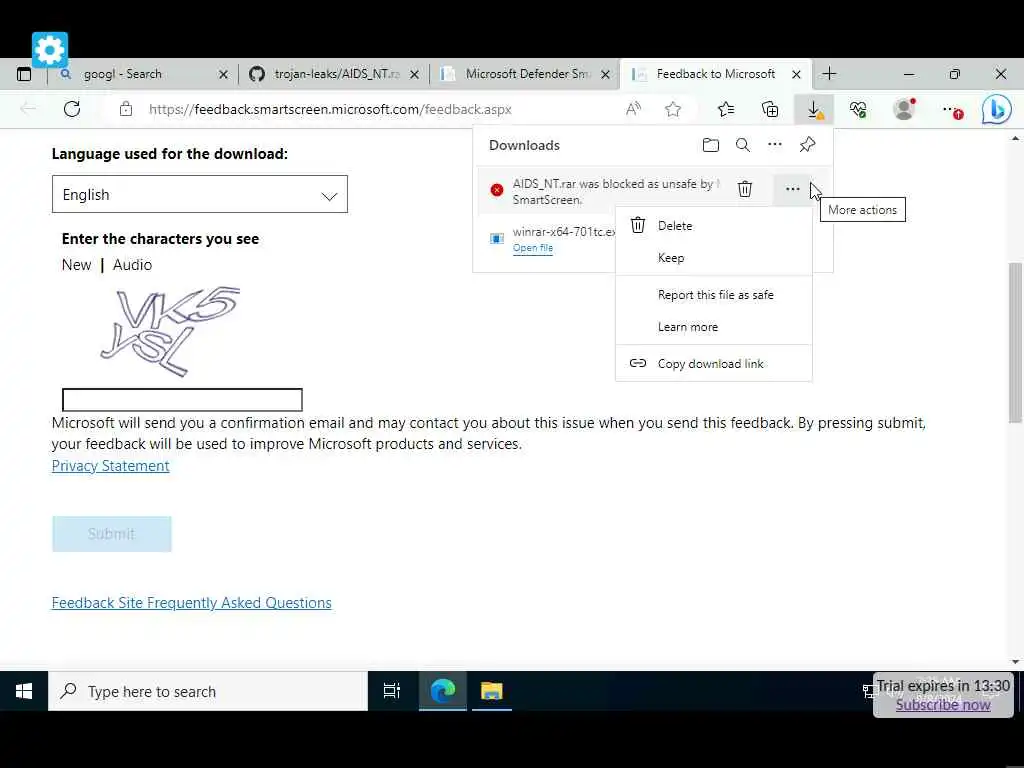
Task: Choose Keep in the context menu
Action: pyautogui.click(x=714, y=258)
